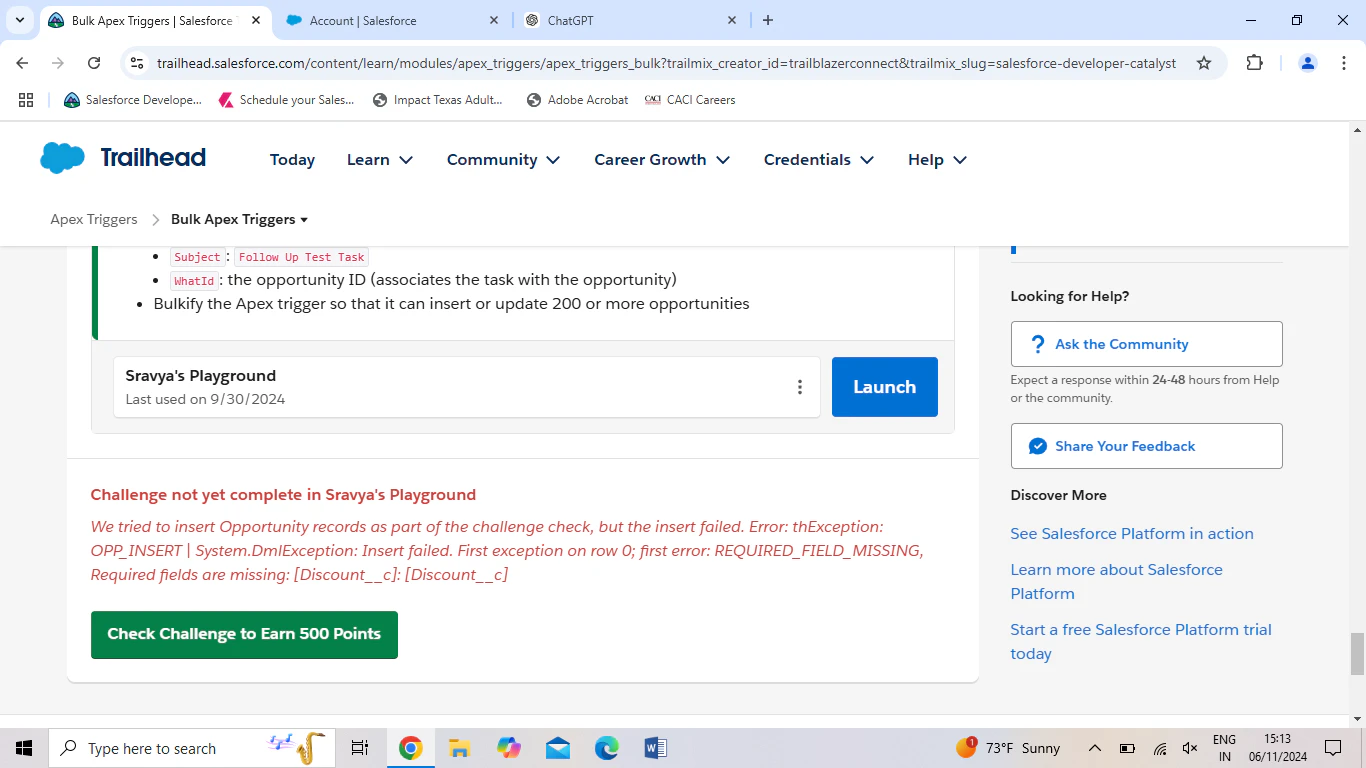Select the Bulk Apex Triggers browser tab
This screenshot has width=1366, height=768.
(155, 20)
